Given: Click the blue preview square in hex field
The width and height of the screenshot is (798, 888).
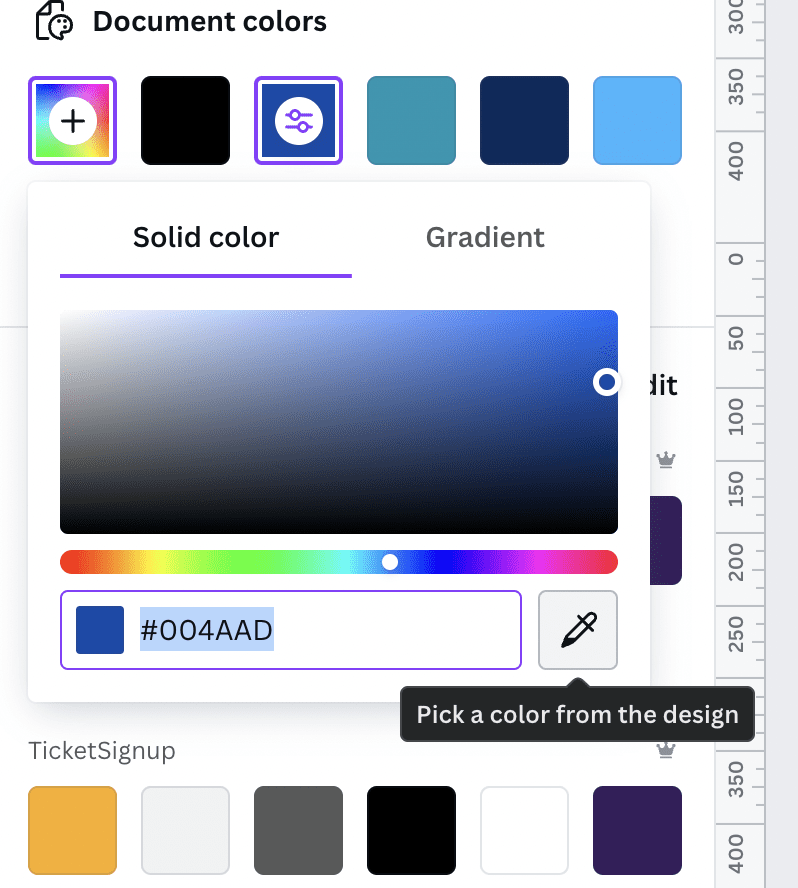Looking at the screenshot, I should click(x=100, y=630).
